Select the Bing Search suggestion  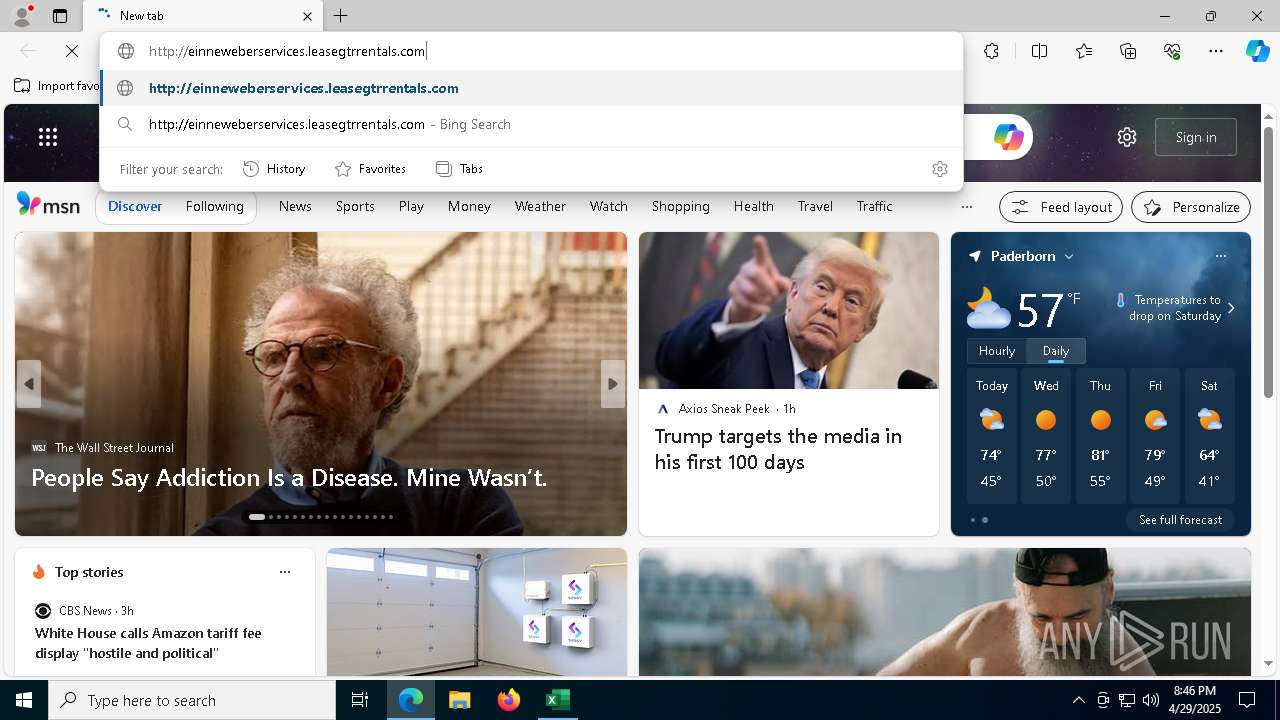(531, 124)
